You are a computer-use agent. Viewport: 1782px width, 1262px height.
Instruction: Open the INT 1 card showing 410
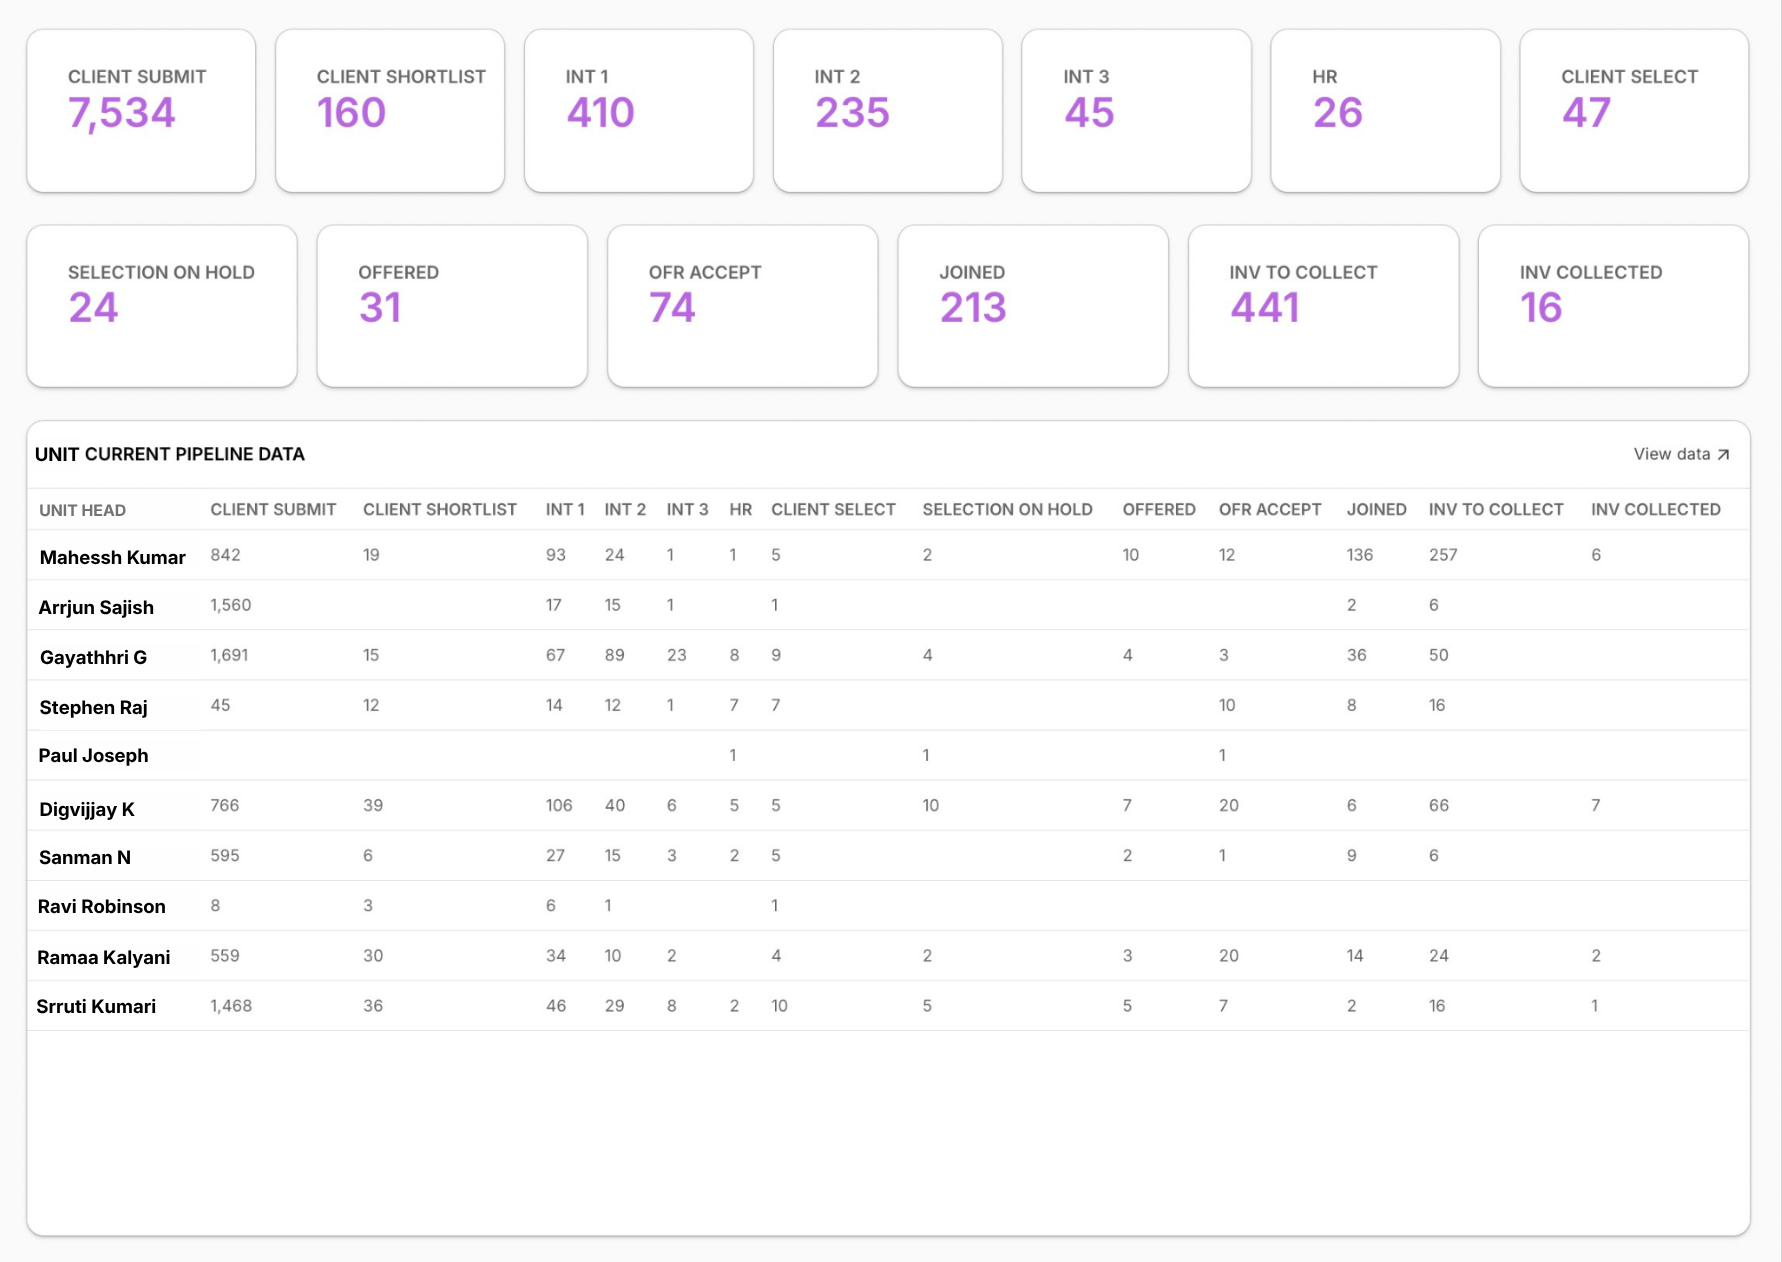pyautogui.click(x=639, y=111)
